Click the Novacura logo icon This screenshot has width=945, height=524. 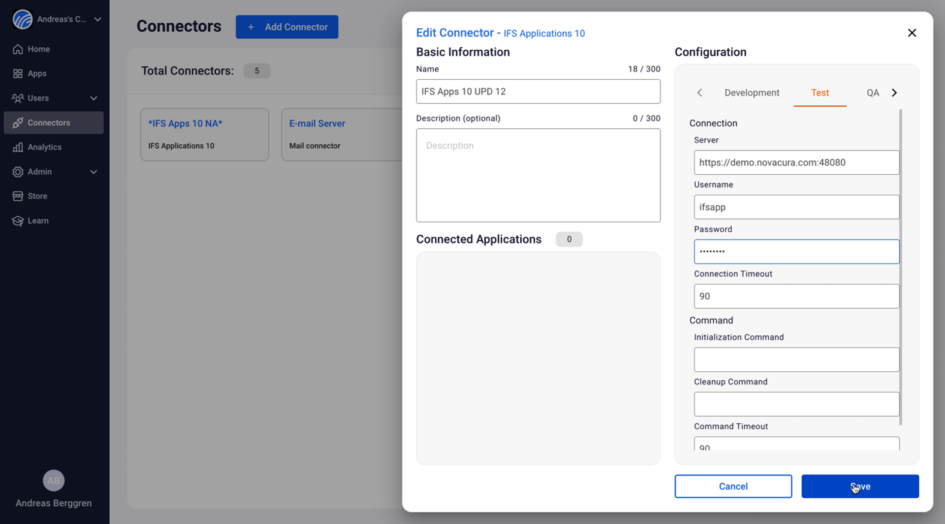(22, 19)
